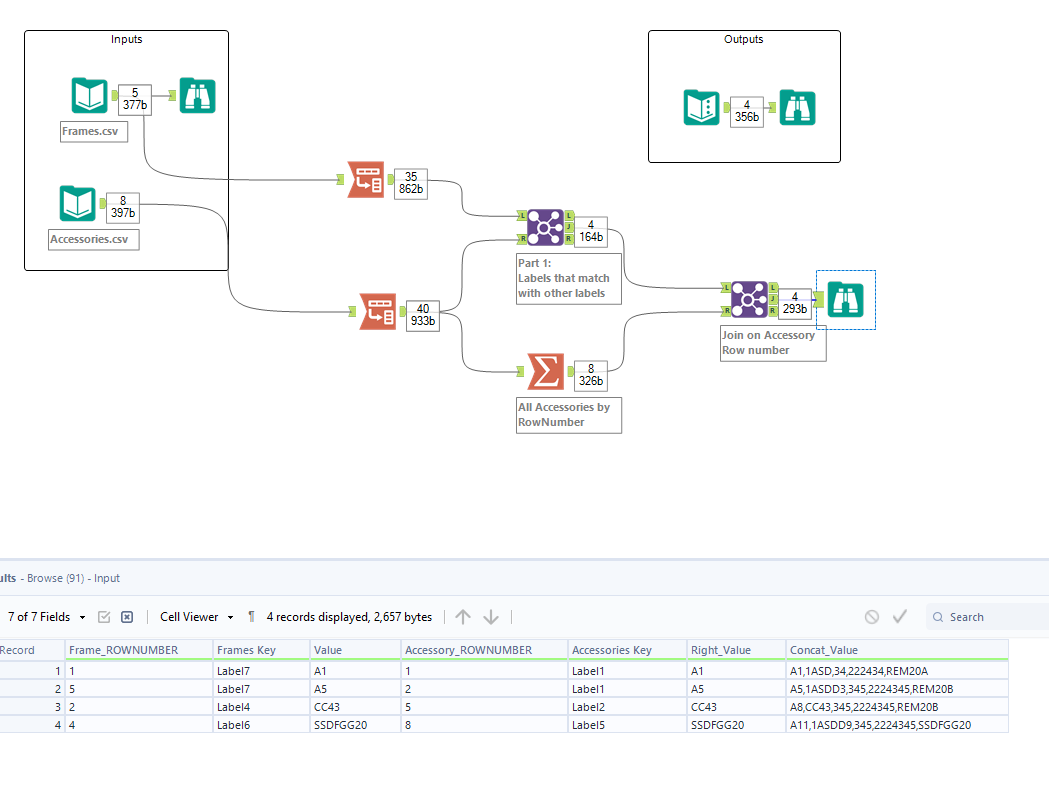Select the Accessories.csv Input Data tool

[80, 204]
